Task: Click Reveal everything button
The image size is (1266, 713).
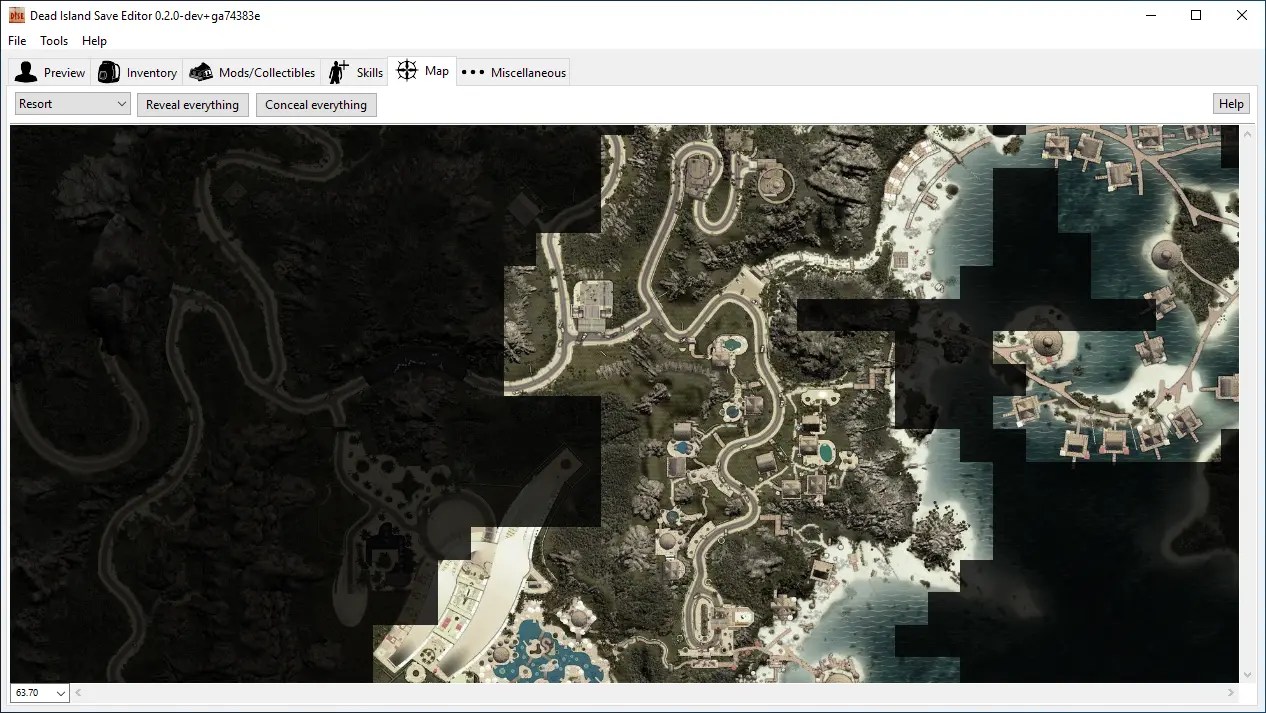Action: (x=193, y=104)
